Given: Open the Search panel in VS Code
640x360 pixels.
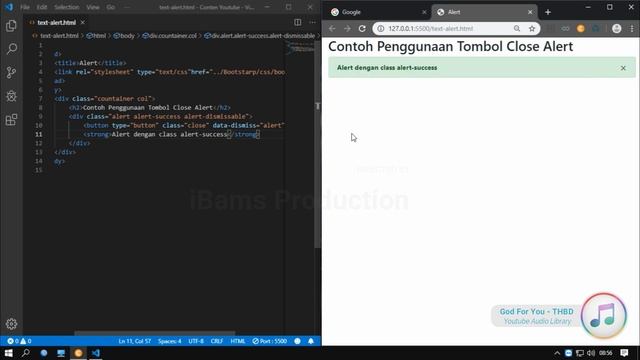Looking at the screenshot, I should click(x=11, y=49).
